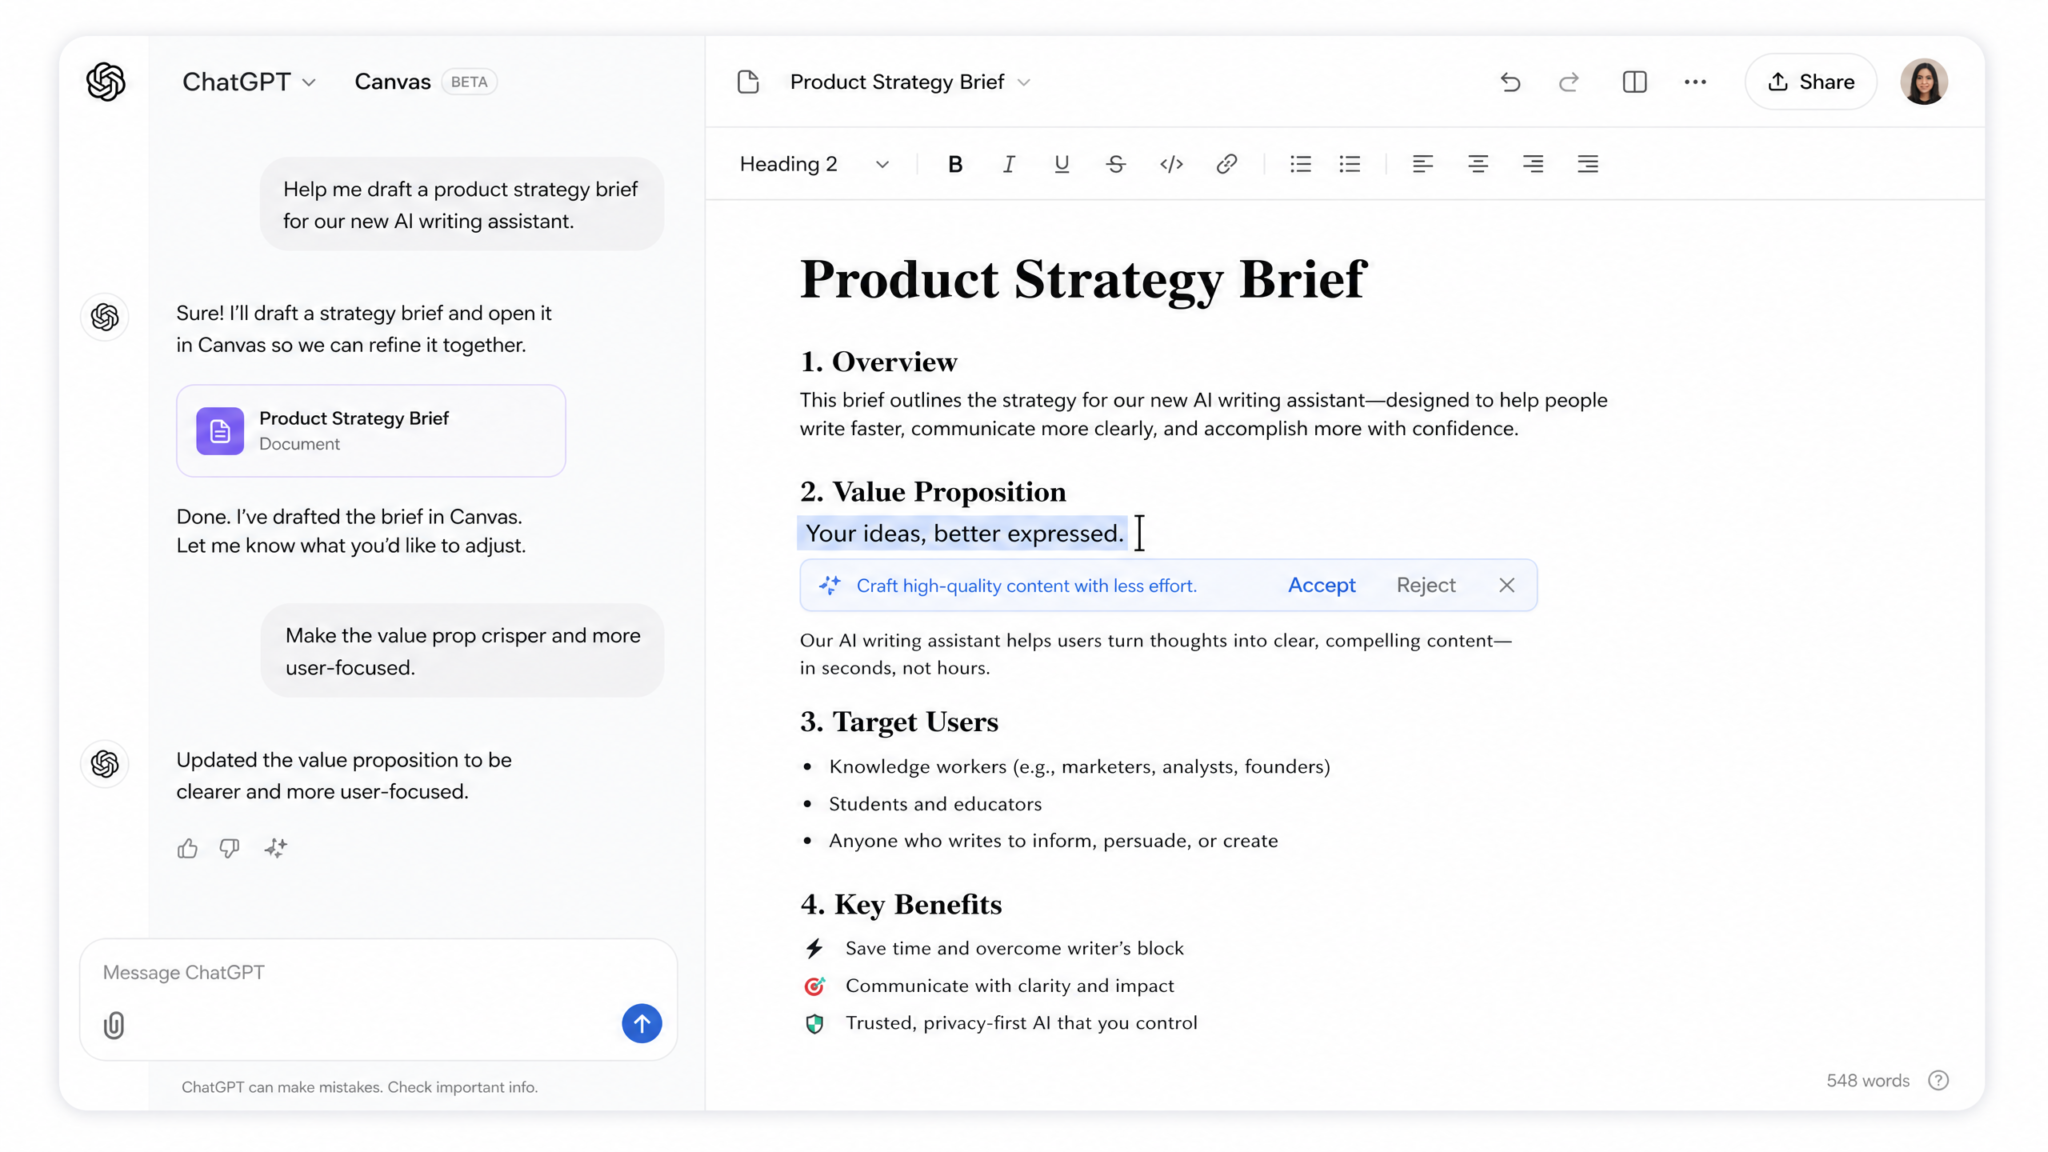The width and height of the screenshot is (2048, 1152).
Task: Accept the suggested value proposition edit
Action: (1322, 586)
